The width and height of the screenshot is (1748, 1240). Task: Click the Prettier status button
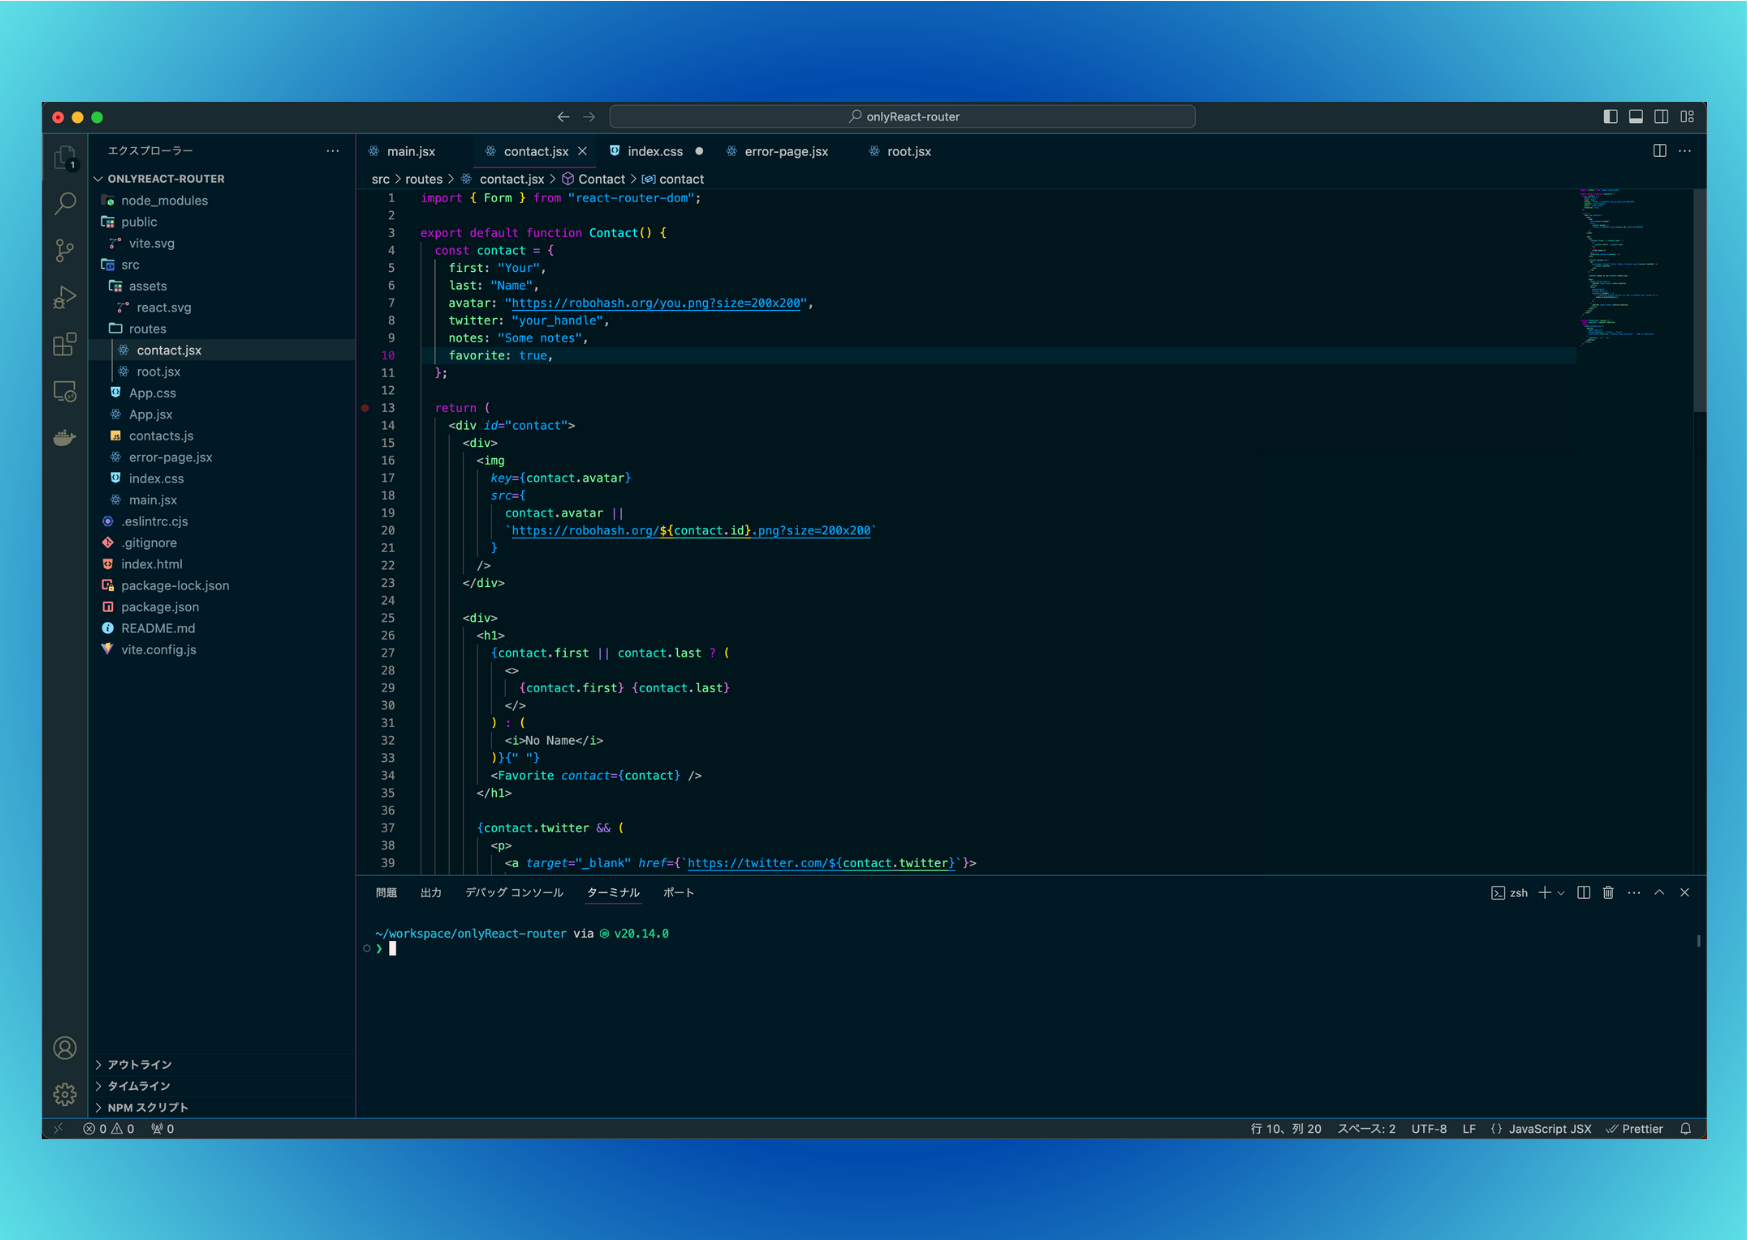(x=1634, y=1129)
